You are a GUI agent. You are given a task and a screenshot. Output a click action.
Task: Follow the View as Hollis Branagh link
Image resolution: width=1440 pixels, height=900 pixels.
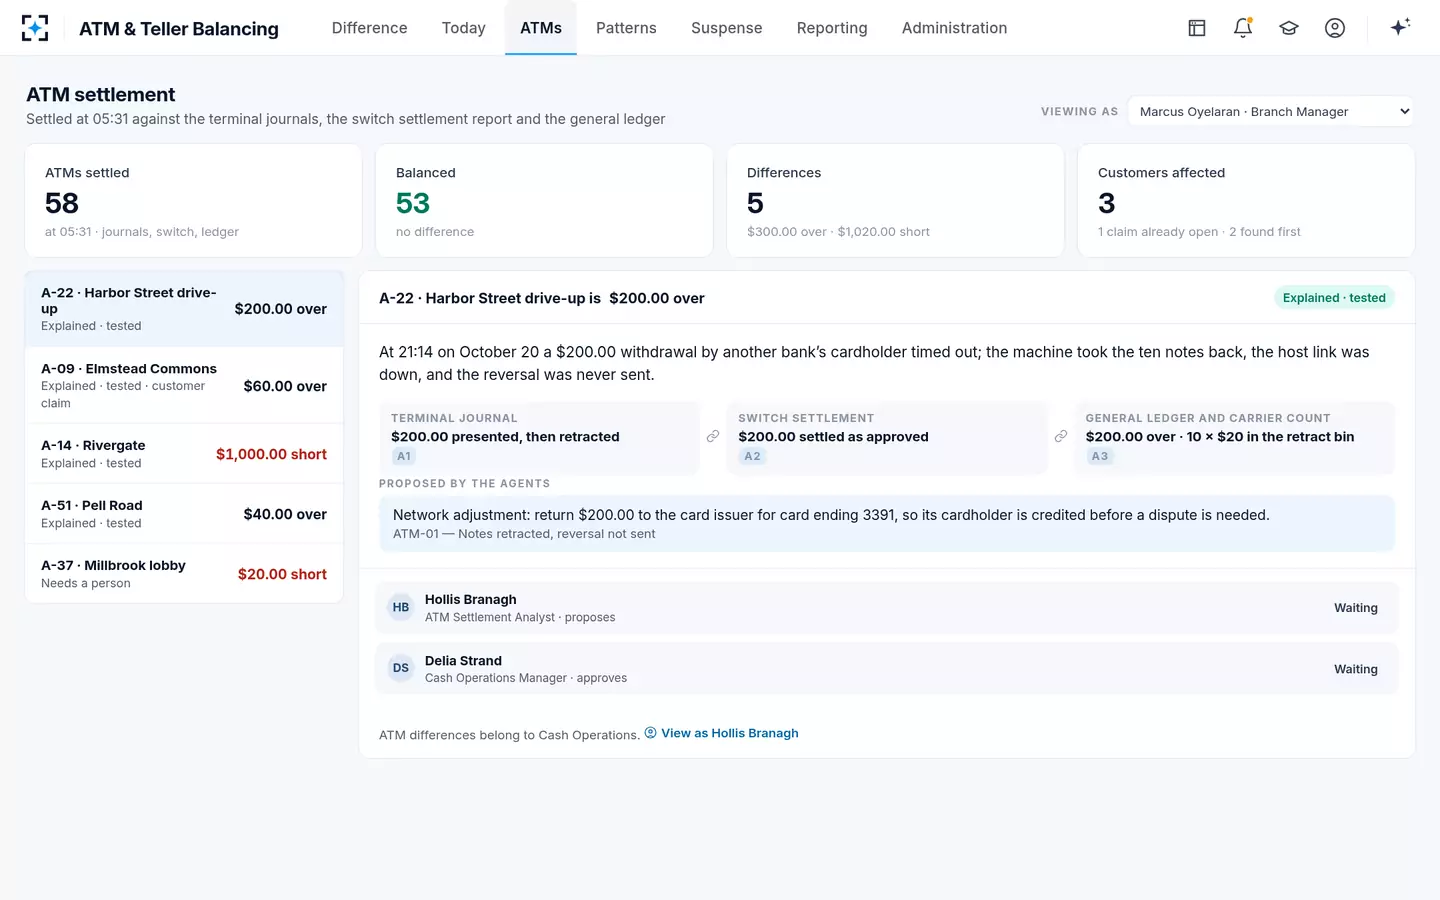[x=722, y=733]
